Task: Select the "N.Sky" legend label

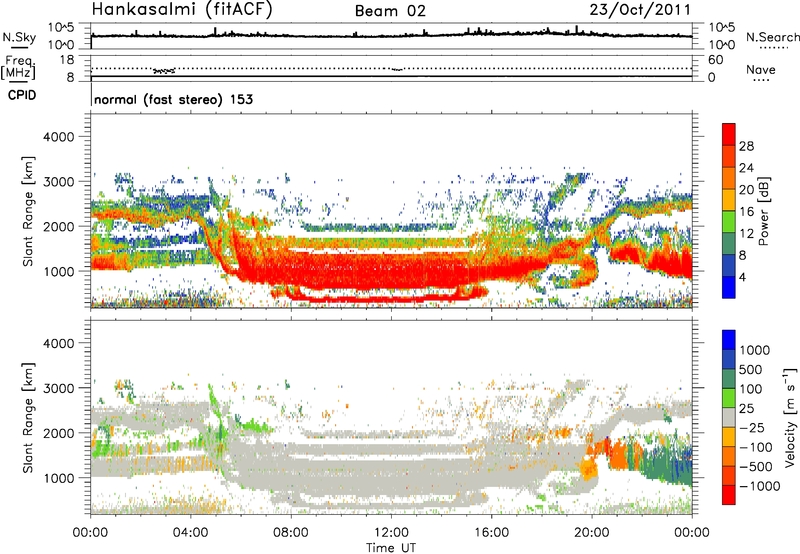Action: 19,37
